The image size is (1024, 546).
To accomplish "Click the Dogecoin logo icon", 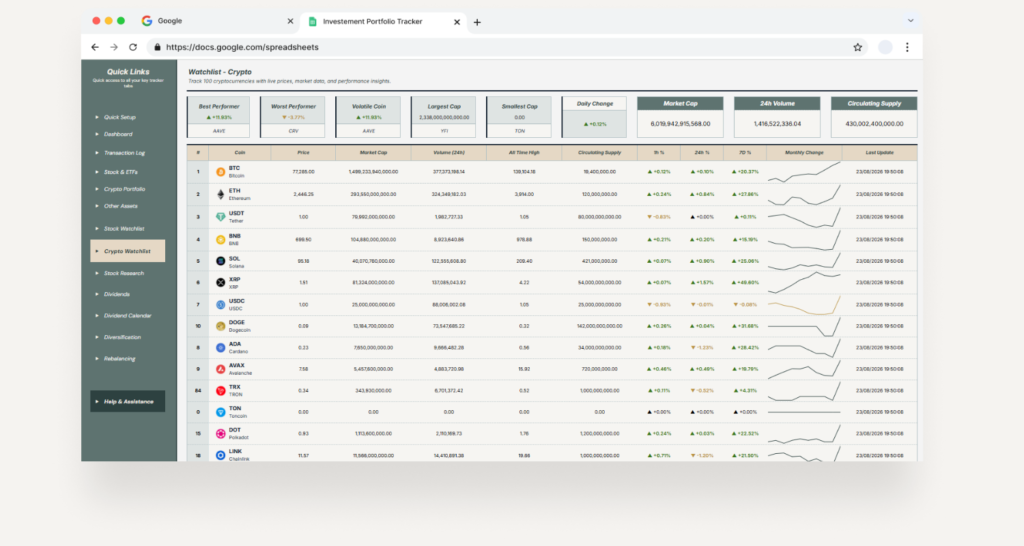I will click(221, 326).
